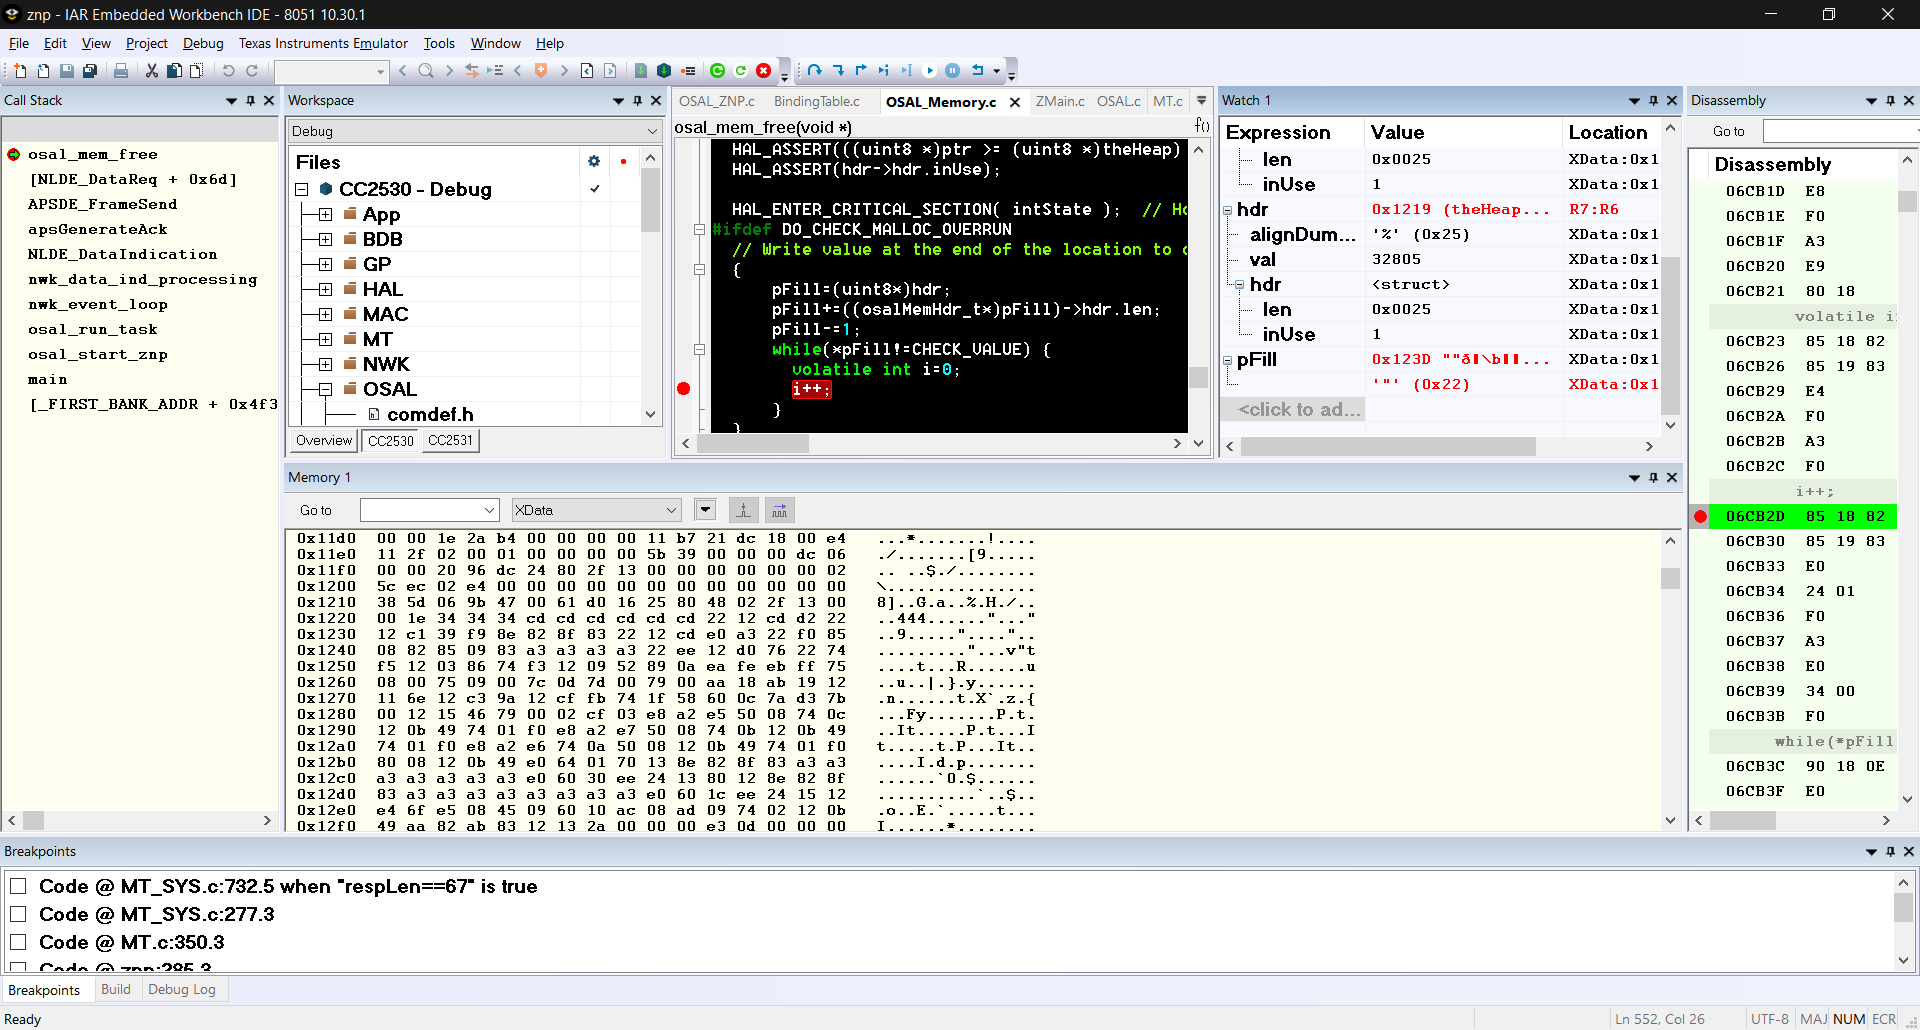The image size is (1920, 1030).
Task: Expand the App folder in Workspace
Action: [325, 214]
